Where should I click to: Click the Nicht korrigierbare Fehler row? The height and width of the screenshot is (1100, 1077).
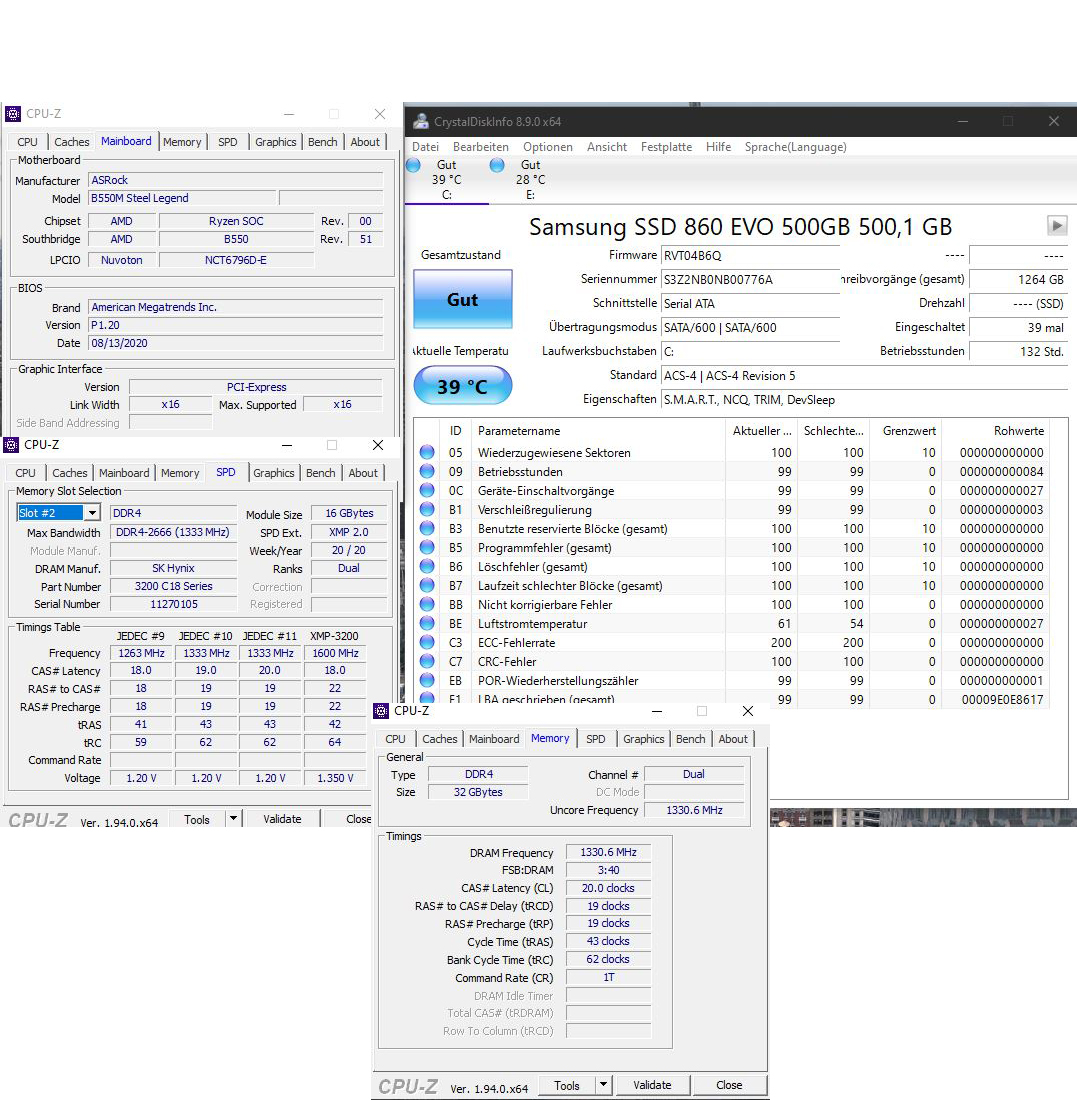(731, 604)
